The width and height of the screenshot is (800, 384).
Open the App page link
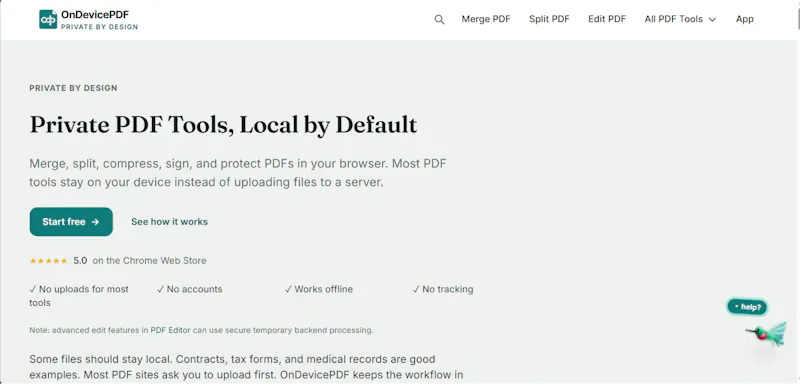click(744, 19)
